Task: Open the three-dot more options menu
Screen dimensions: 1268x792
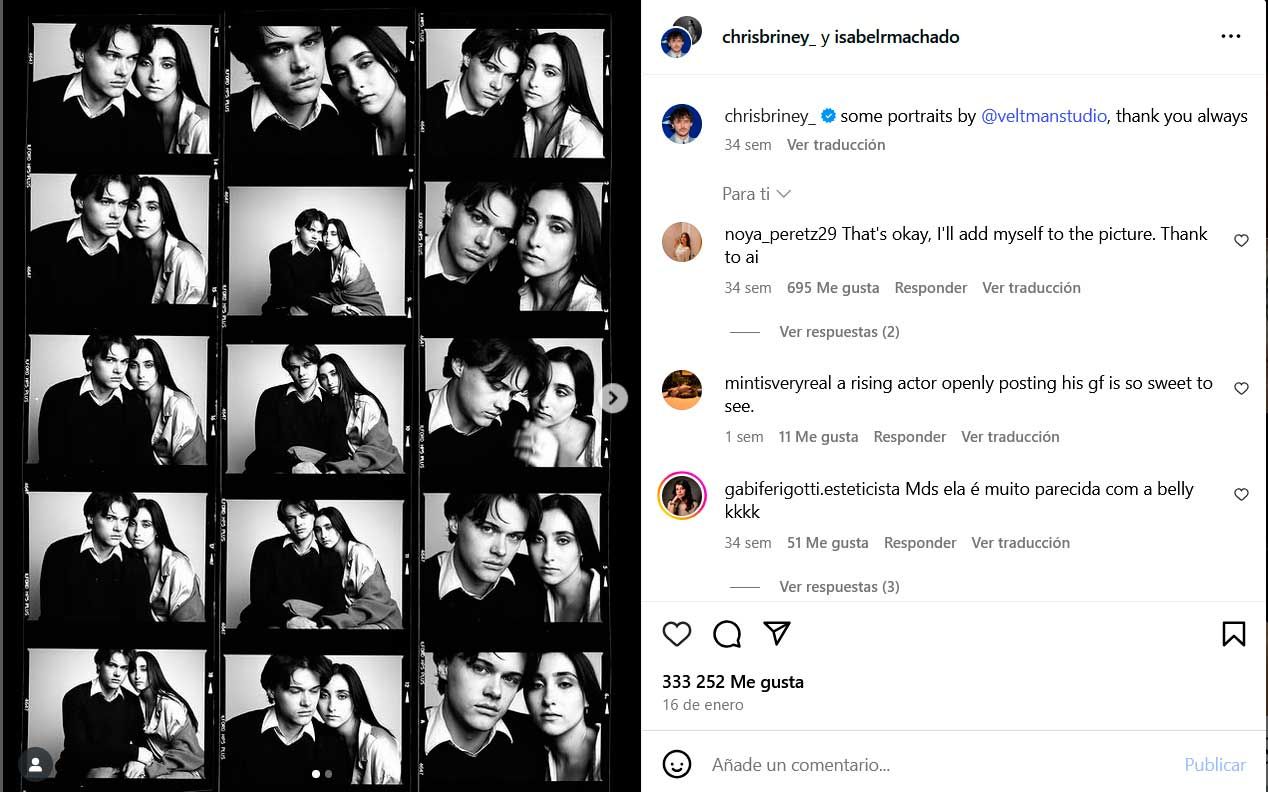Action: [x=1230, y=37]
